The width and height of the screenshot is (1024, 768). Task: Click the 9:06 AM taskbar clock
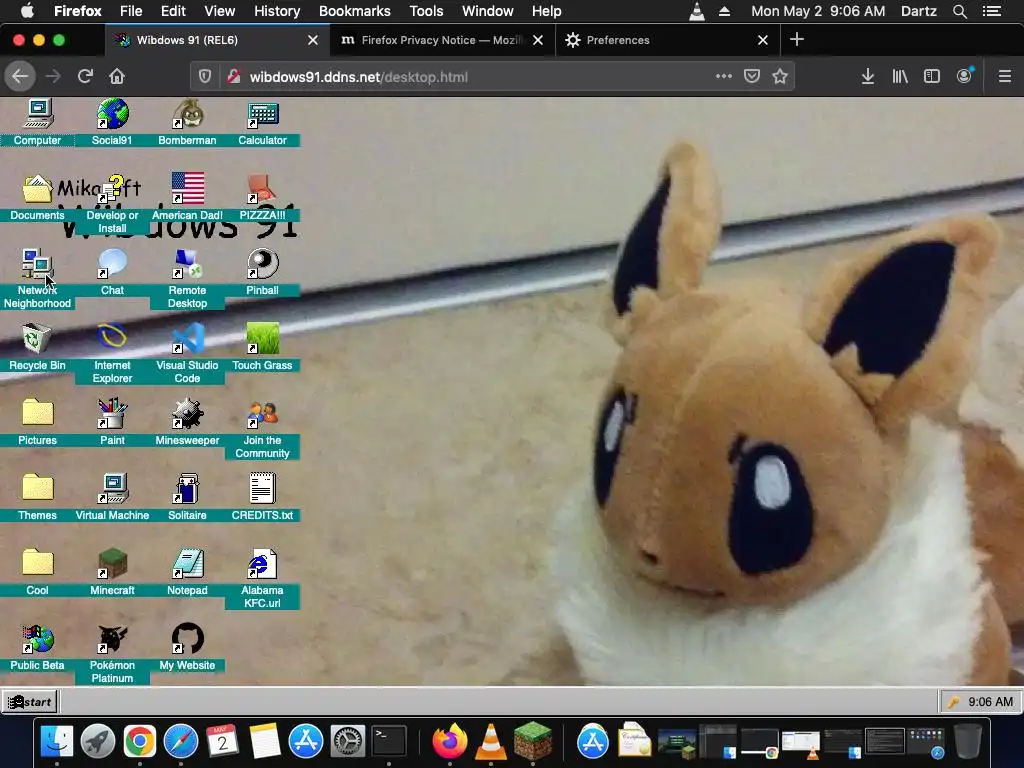pyautogui.click(x=991, y=702)
